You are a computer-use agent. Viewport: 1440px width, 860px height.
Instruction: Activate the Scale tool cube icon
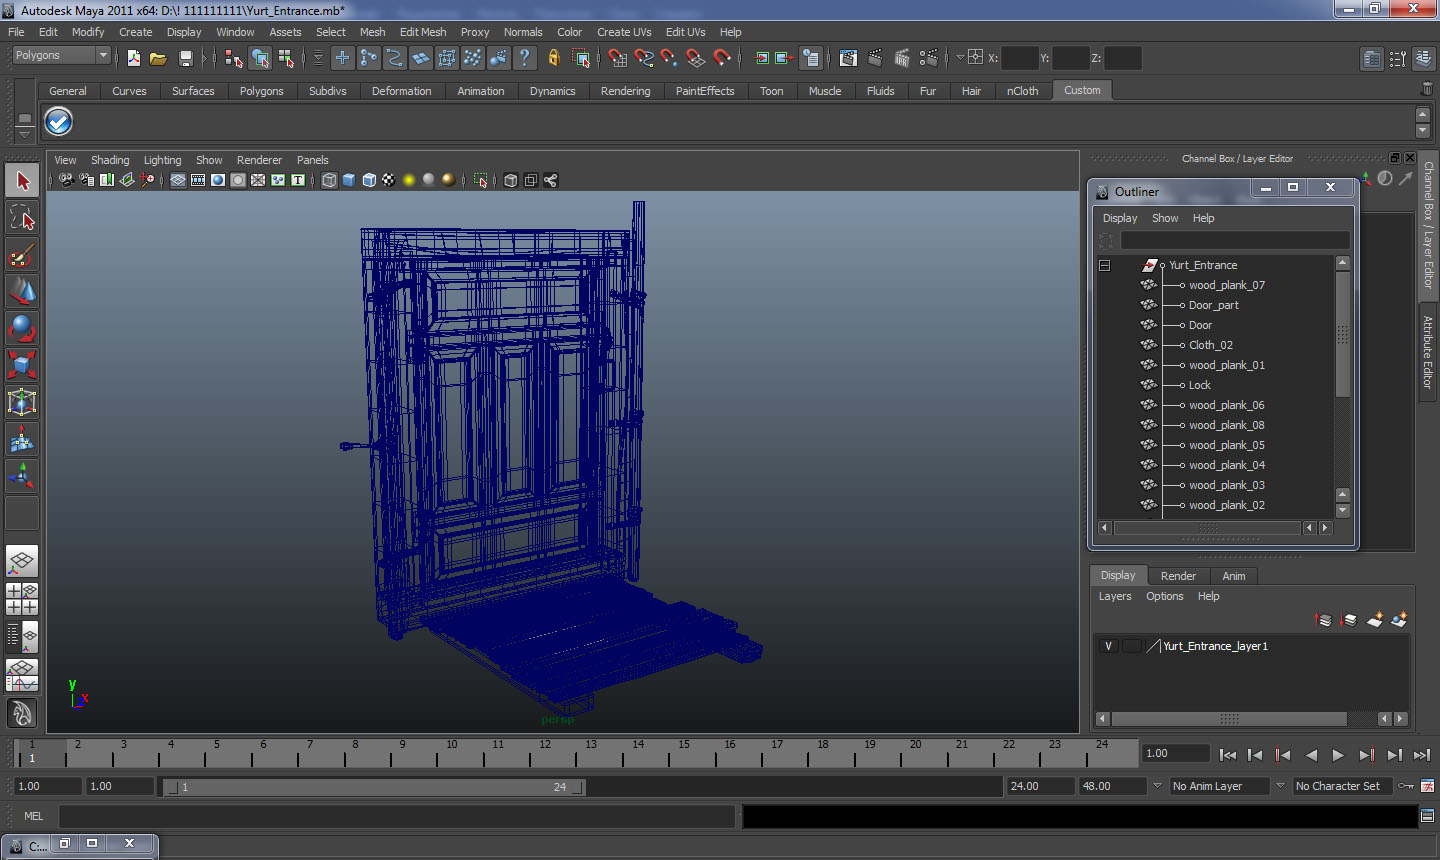[22, 365]
